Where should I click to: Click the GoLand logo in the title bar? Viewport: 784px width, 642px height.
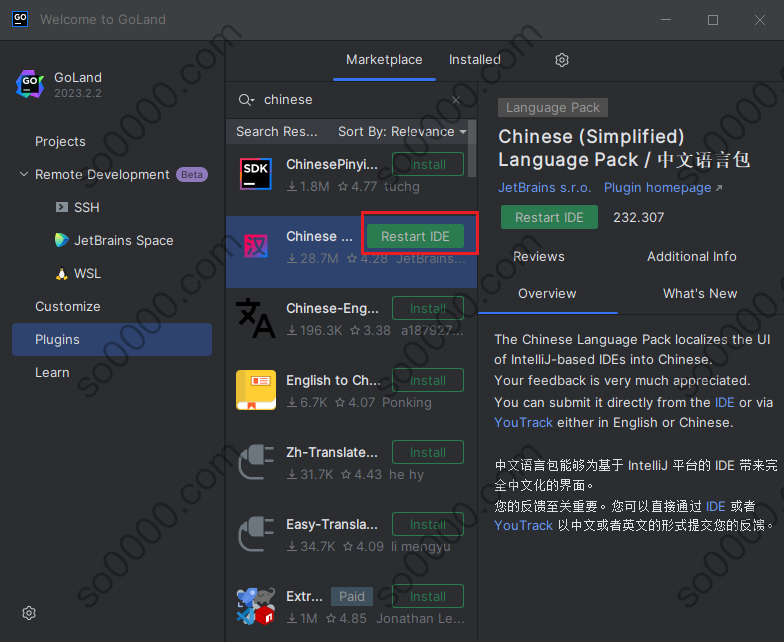coord(20,19)
